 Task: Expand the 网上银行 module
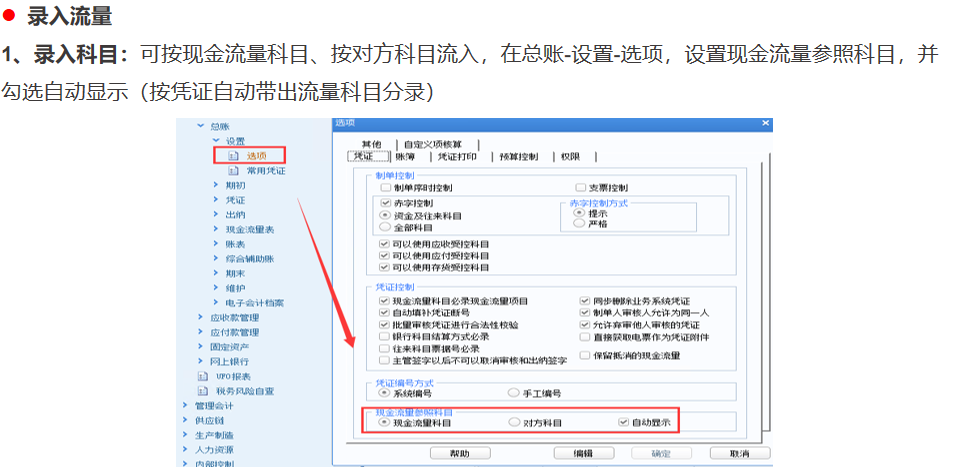coord(201,361)
